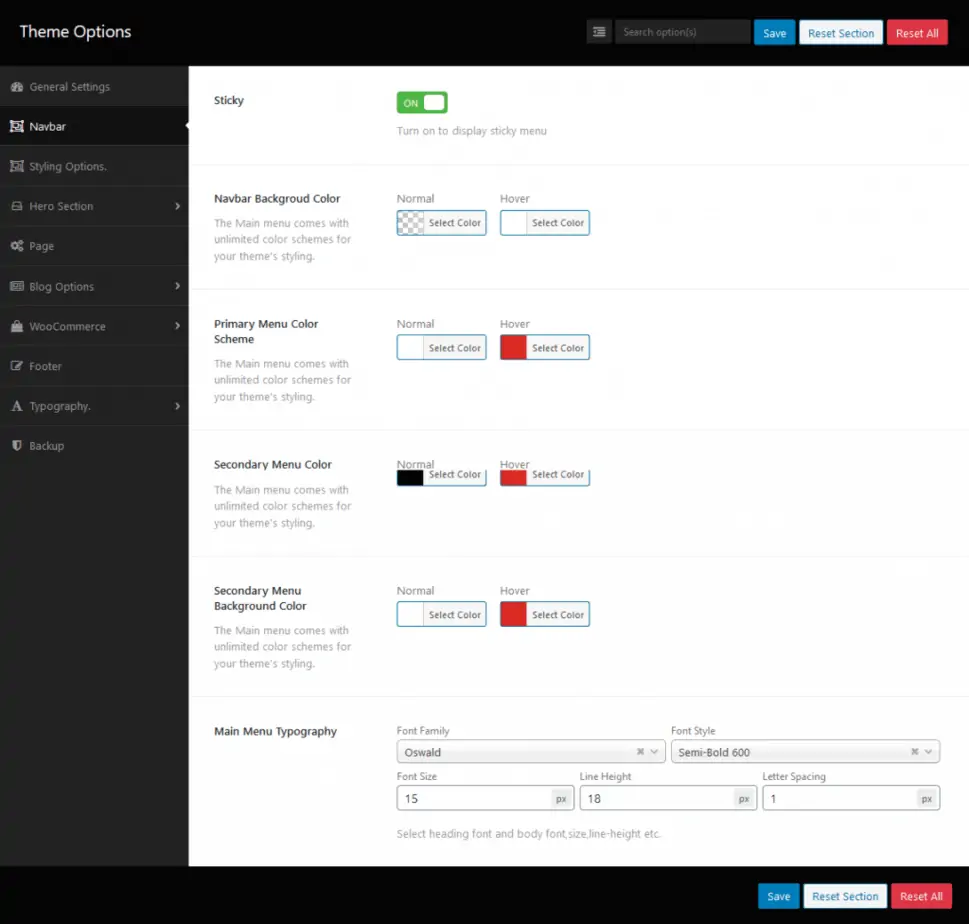
Task: Click the WooCommerce bag icon
Action: 17,326
